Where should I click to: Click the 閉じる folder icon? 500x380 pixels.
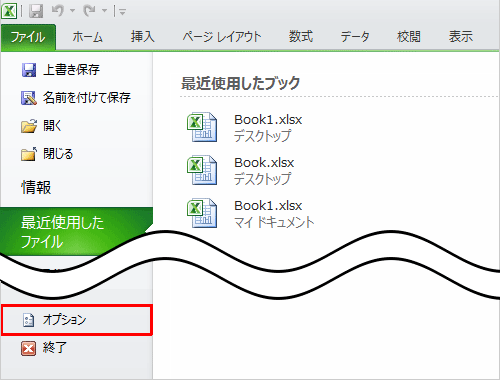[x=29, y=154]
